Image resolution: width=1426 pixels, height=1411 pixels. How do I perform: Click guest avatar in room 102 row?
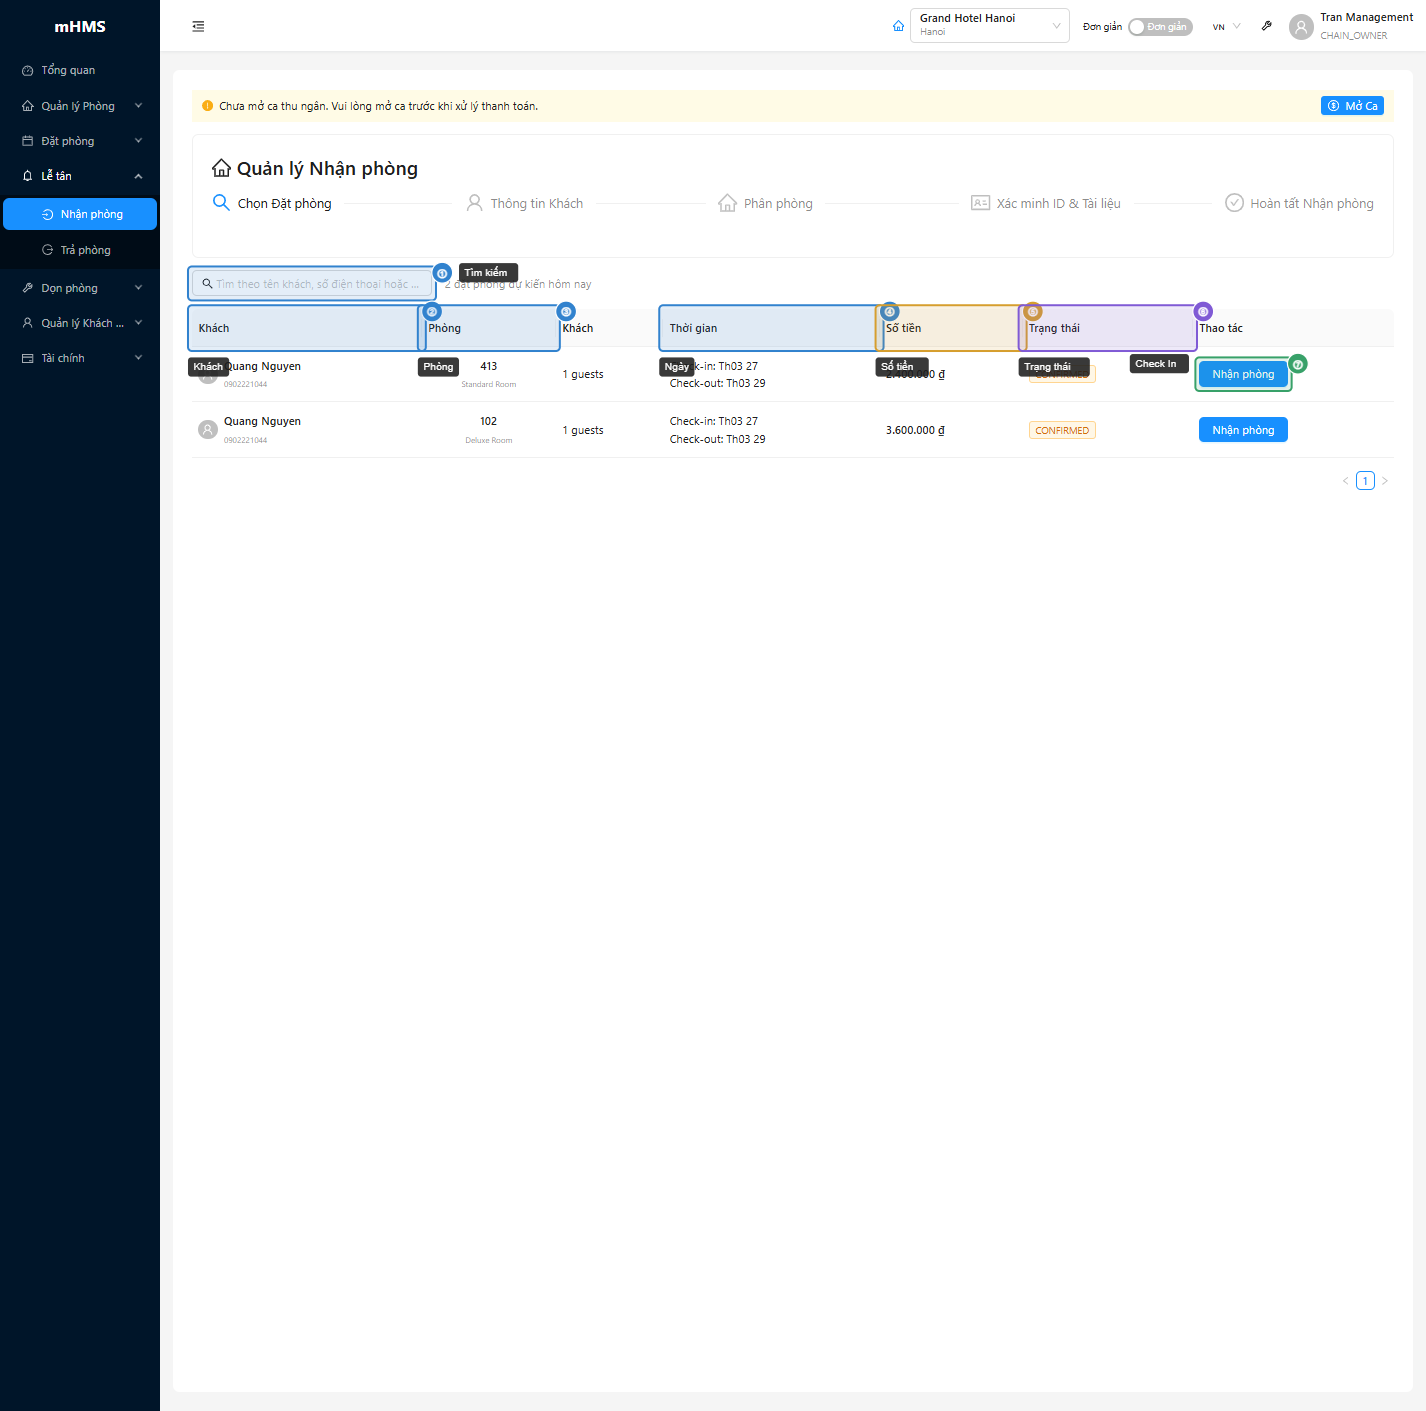pyautogui.click(x=208, y=430)
